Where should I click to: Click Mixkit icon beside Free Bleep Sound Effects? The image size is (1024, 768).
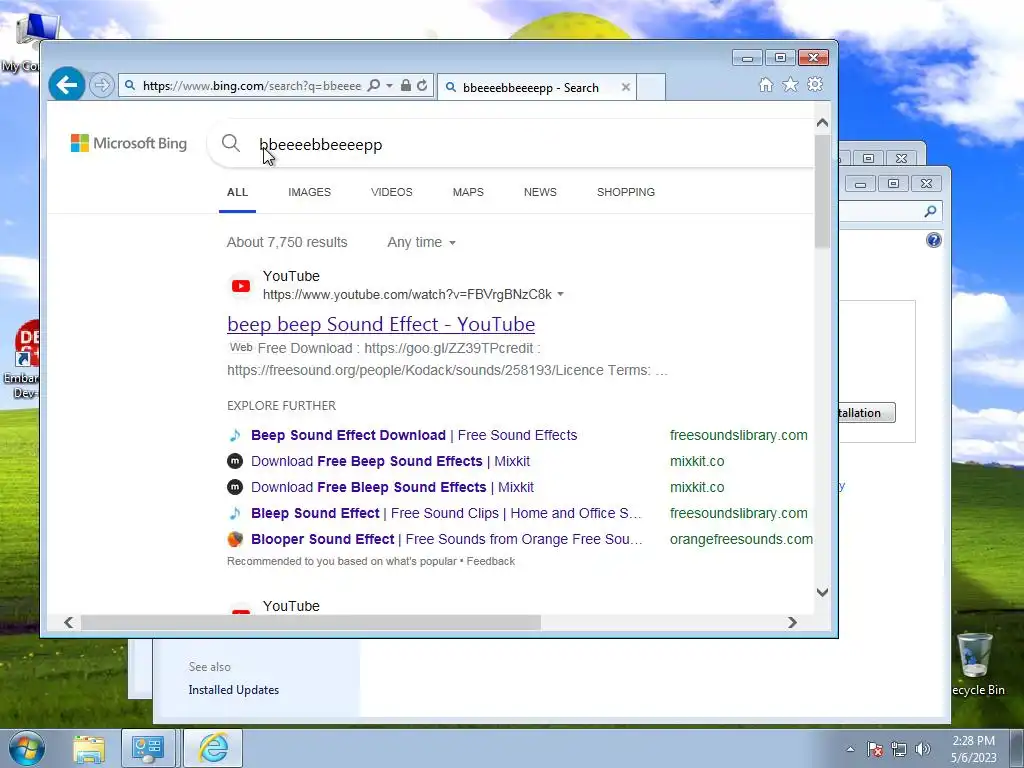tap(235, 487)
